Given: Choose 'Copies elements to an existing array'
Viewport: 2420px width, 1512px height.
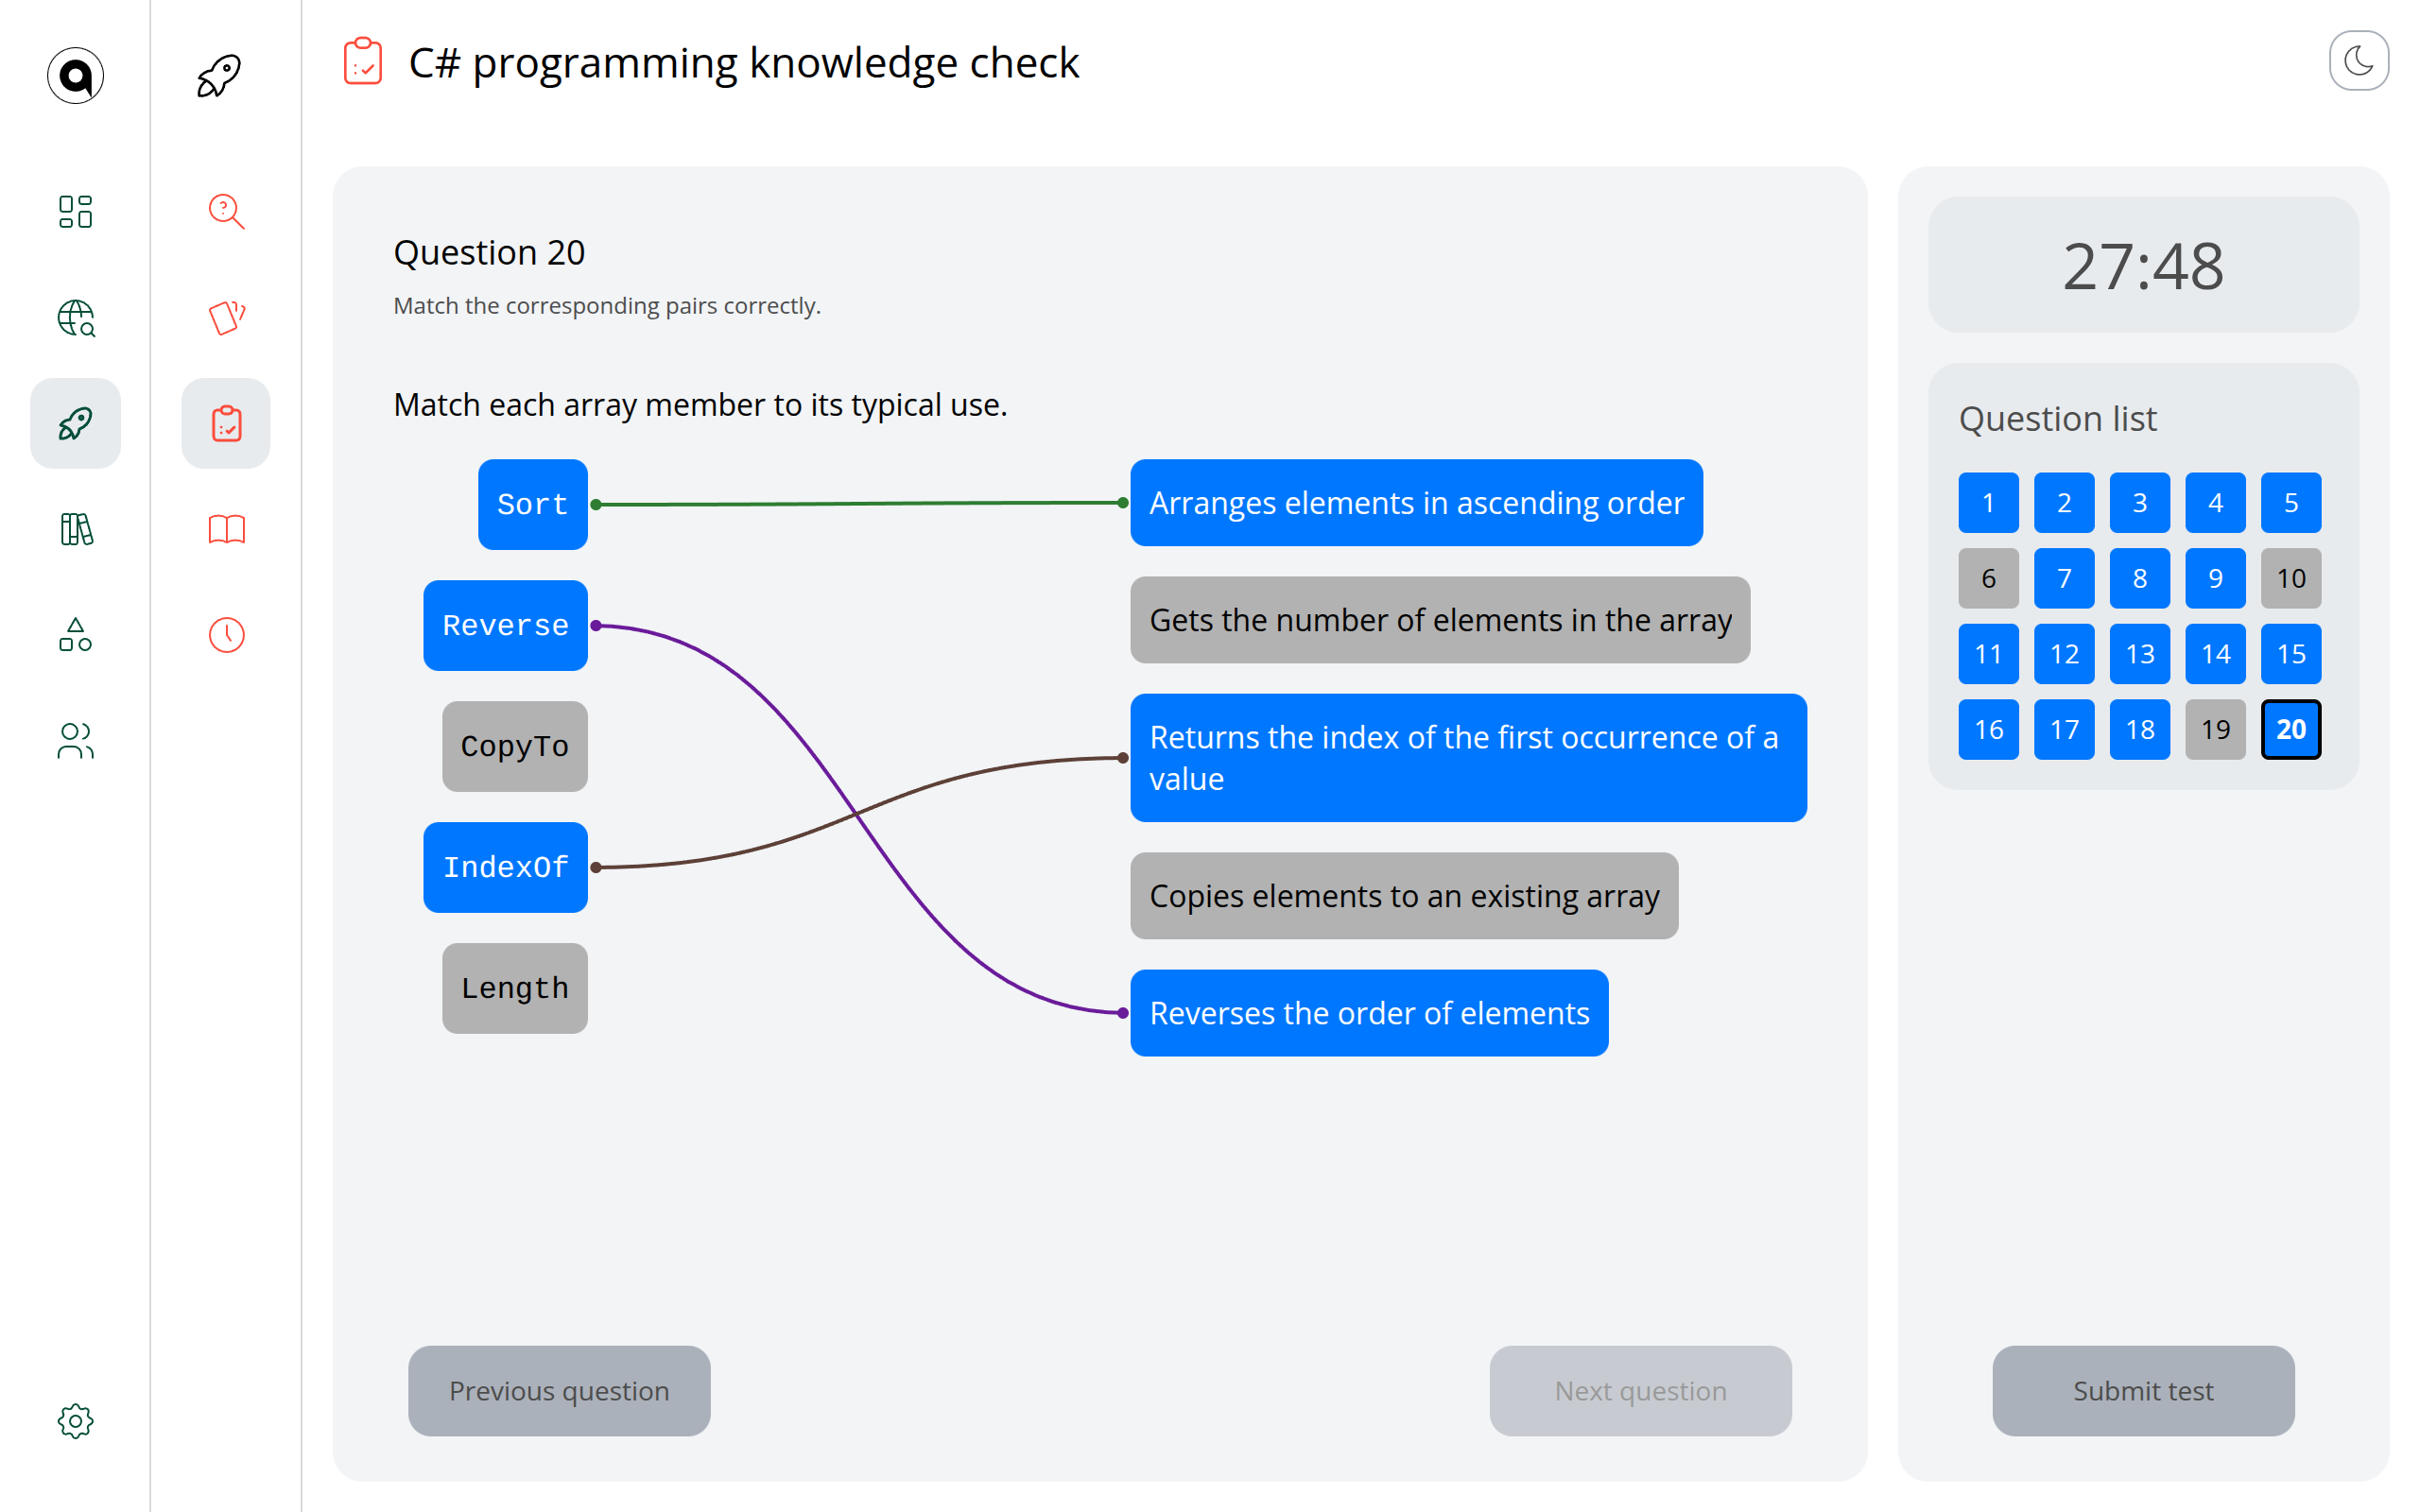Looking at the screenshot, I should click(1404, 896).
